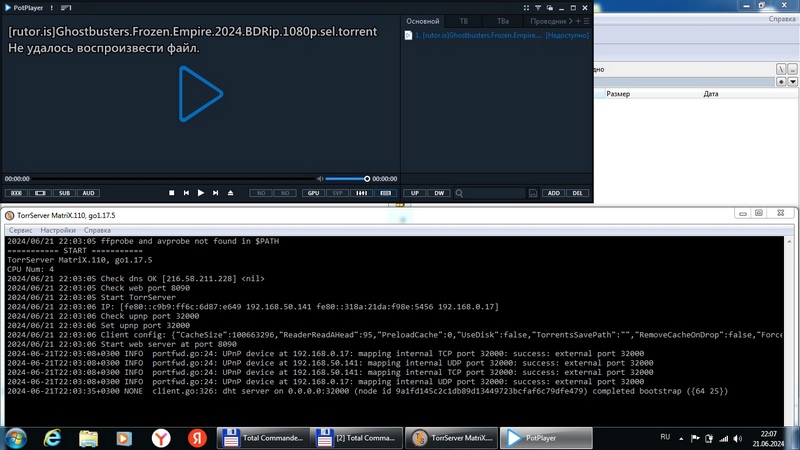Select the Ghostbusters.Frozen.Empire playlist entry

pos(496,35)
